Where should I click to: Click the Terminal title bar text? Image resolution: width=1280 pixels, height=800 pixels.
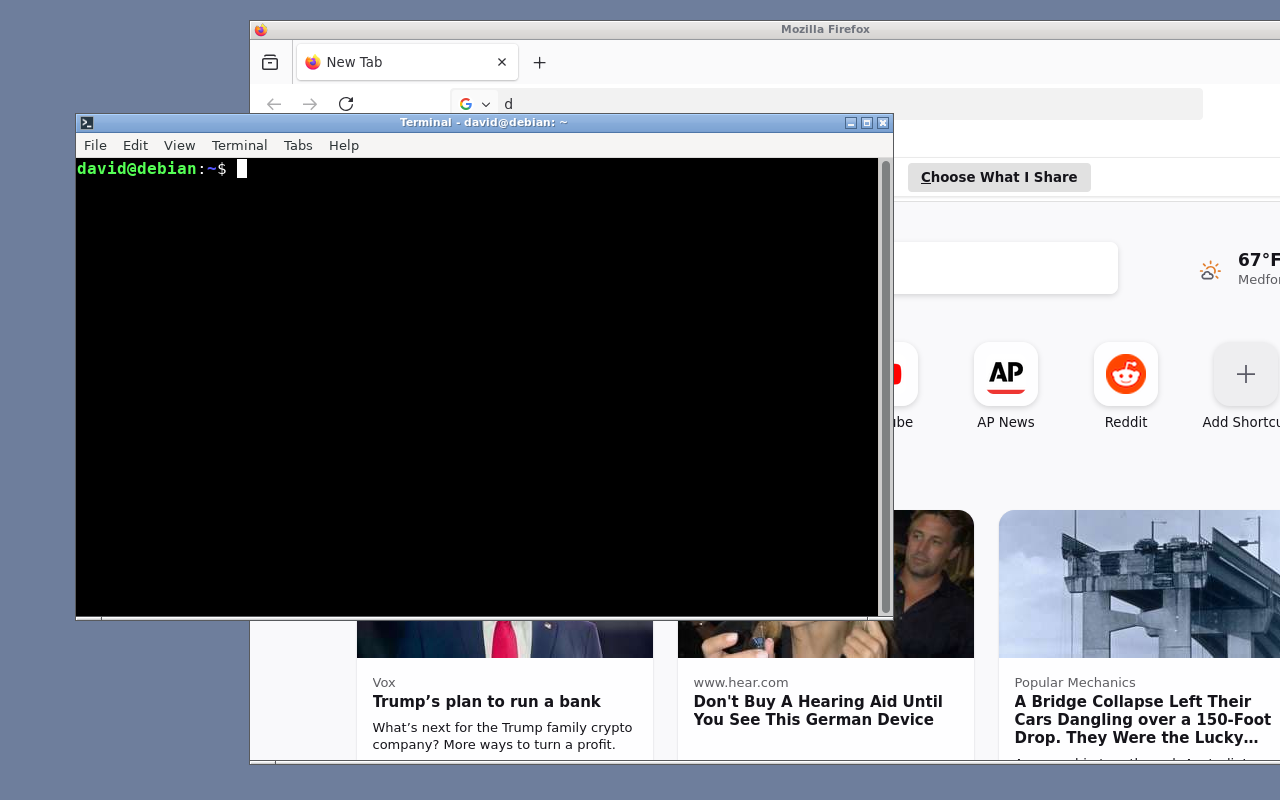coord(483,123)
